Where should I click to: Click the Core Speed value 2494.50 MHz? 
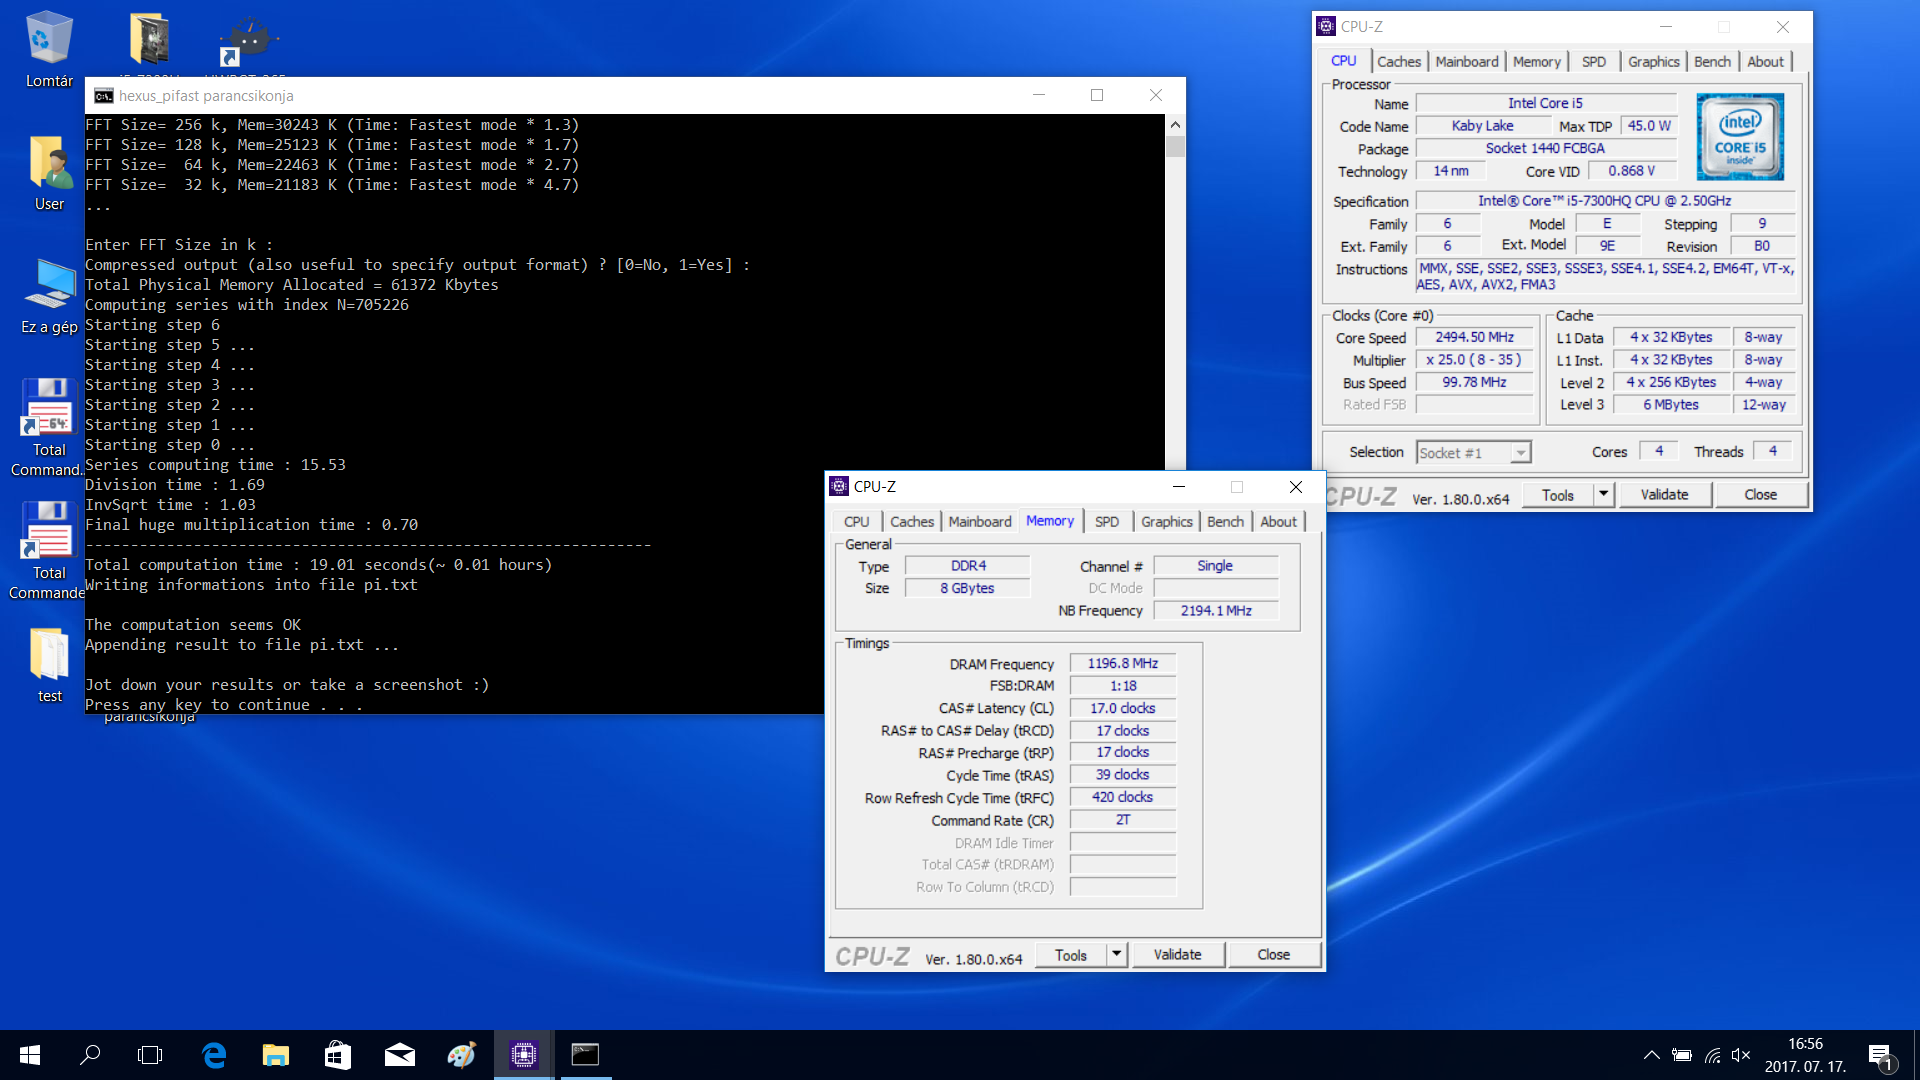1474,338
